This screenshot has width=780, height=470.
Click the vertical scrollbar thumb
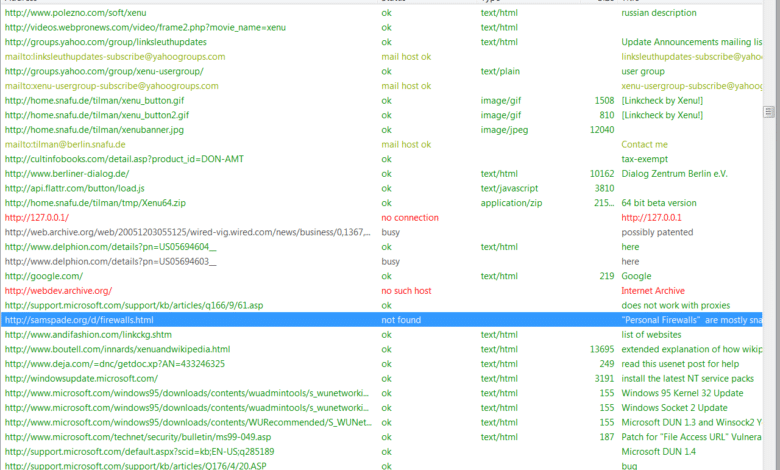tap(769, 112)
